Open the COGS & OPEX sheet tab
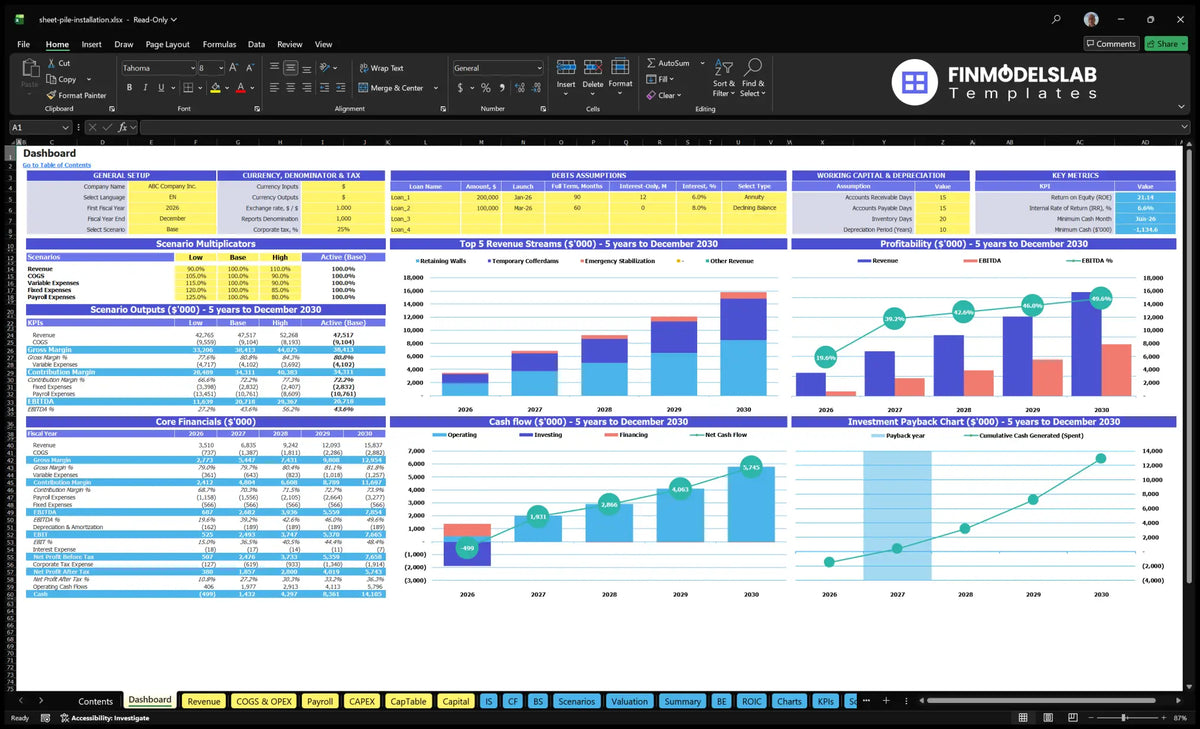 click(264, 701)
